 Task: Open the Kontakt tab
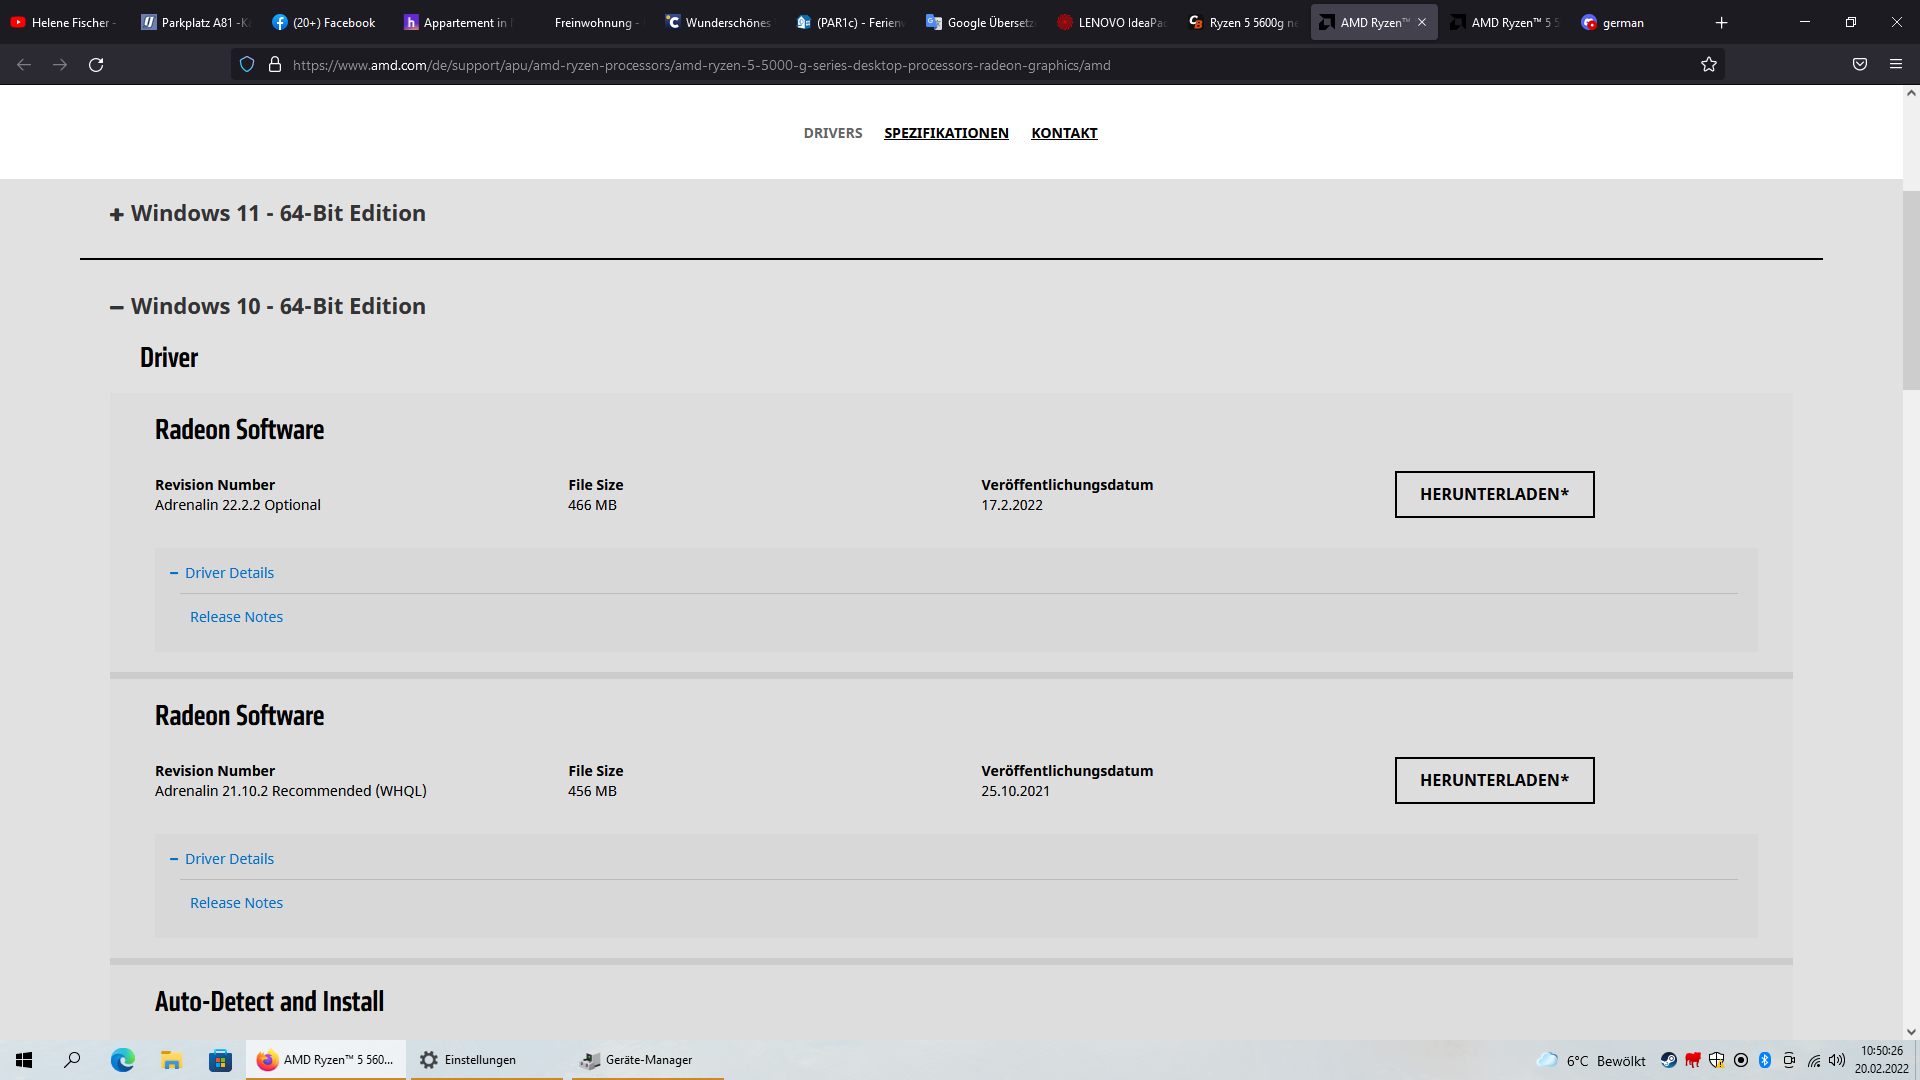click(1064, 133)
